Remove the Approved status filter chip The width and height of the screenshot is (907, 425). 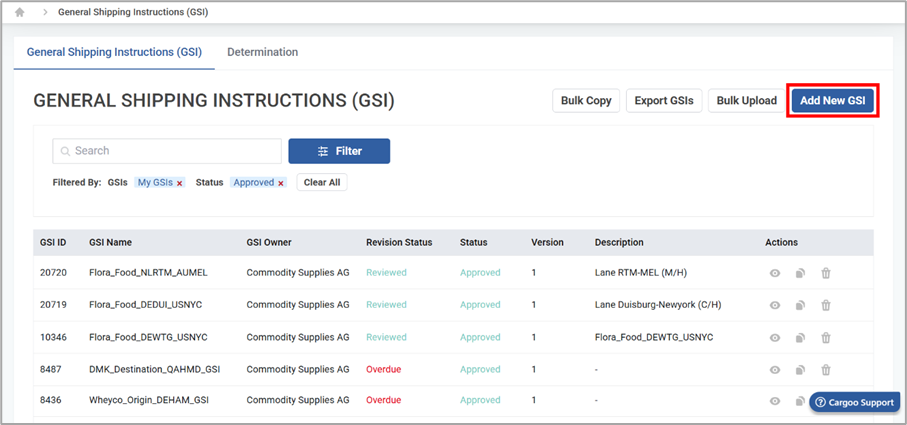pos(281,183)
